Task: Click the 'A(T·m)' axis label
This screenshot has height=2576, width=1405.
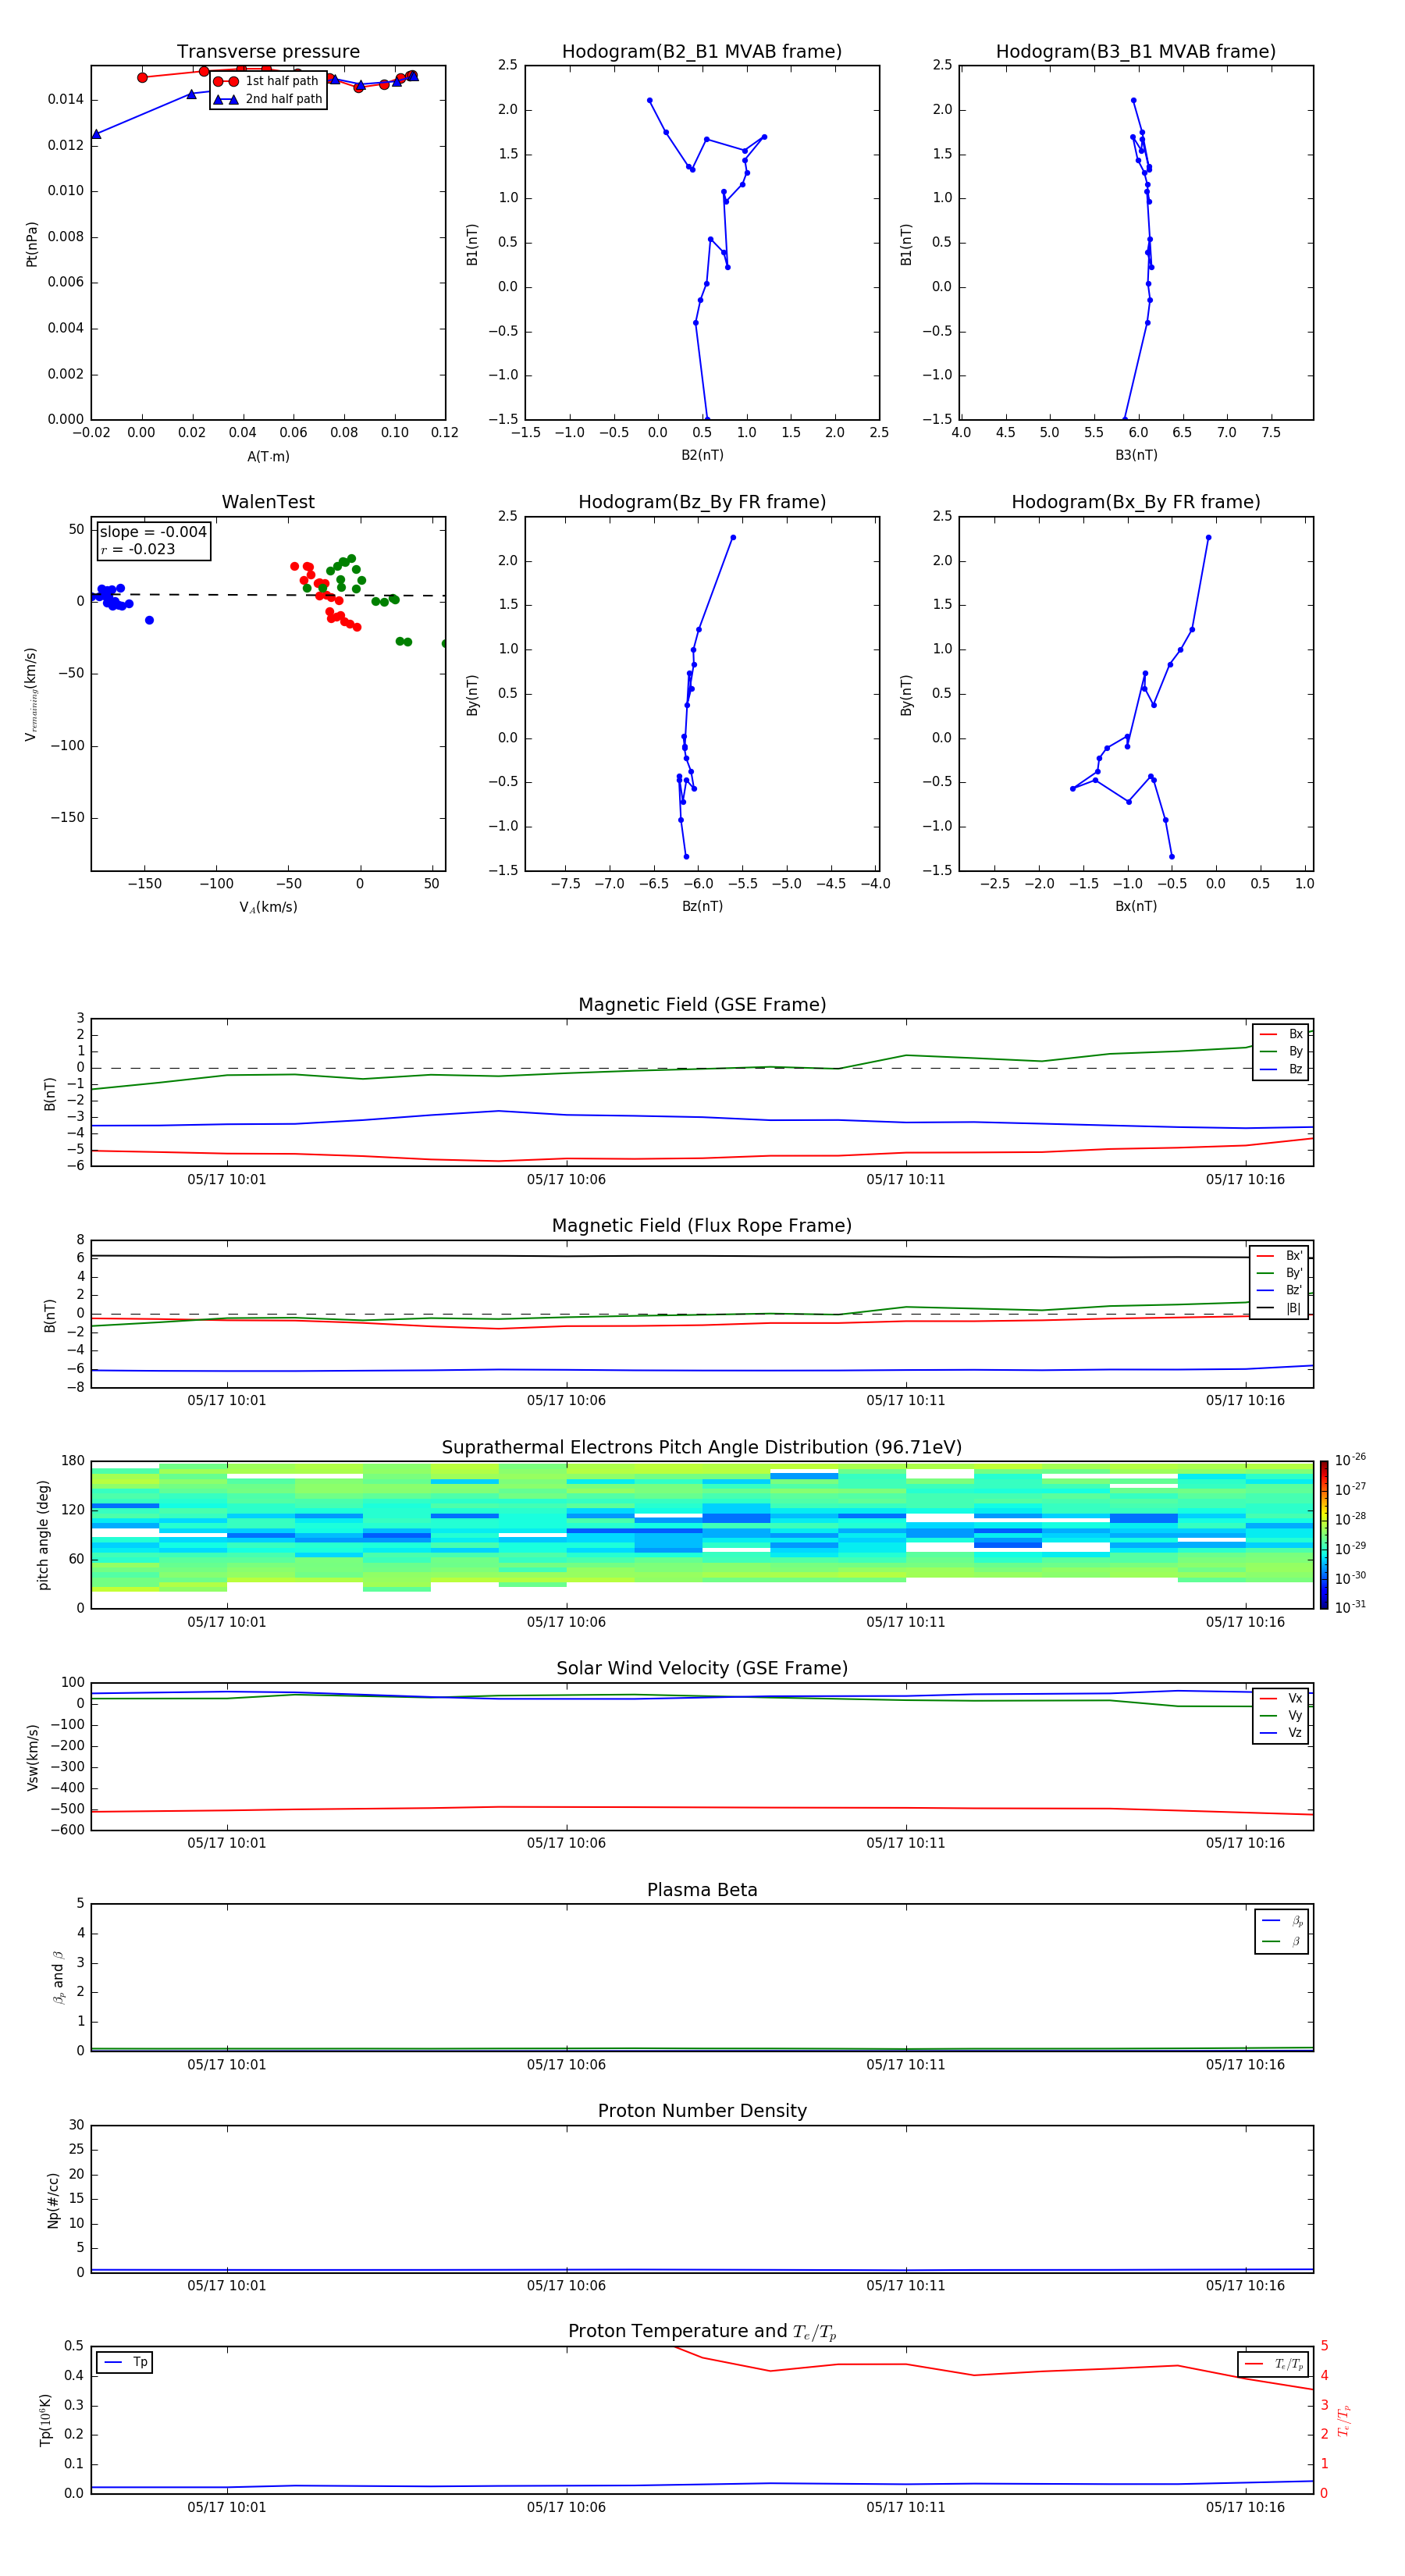Action: tap(268, 456)
